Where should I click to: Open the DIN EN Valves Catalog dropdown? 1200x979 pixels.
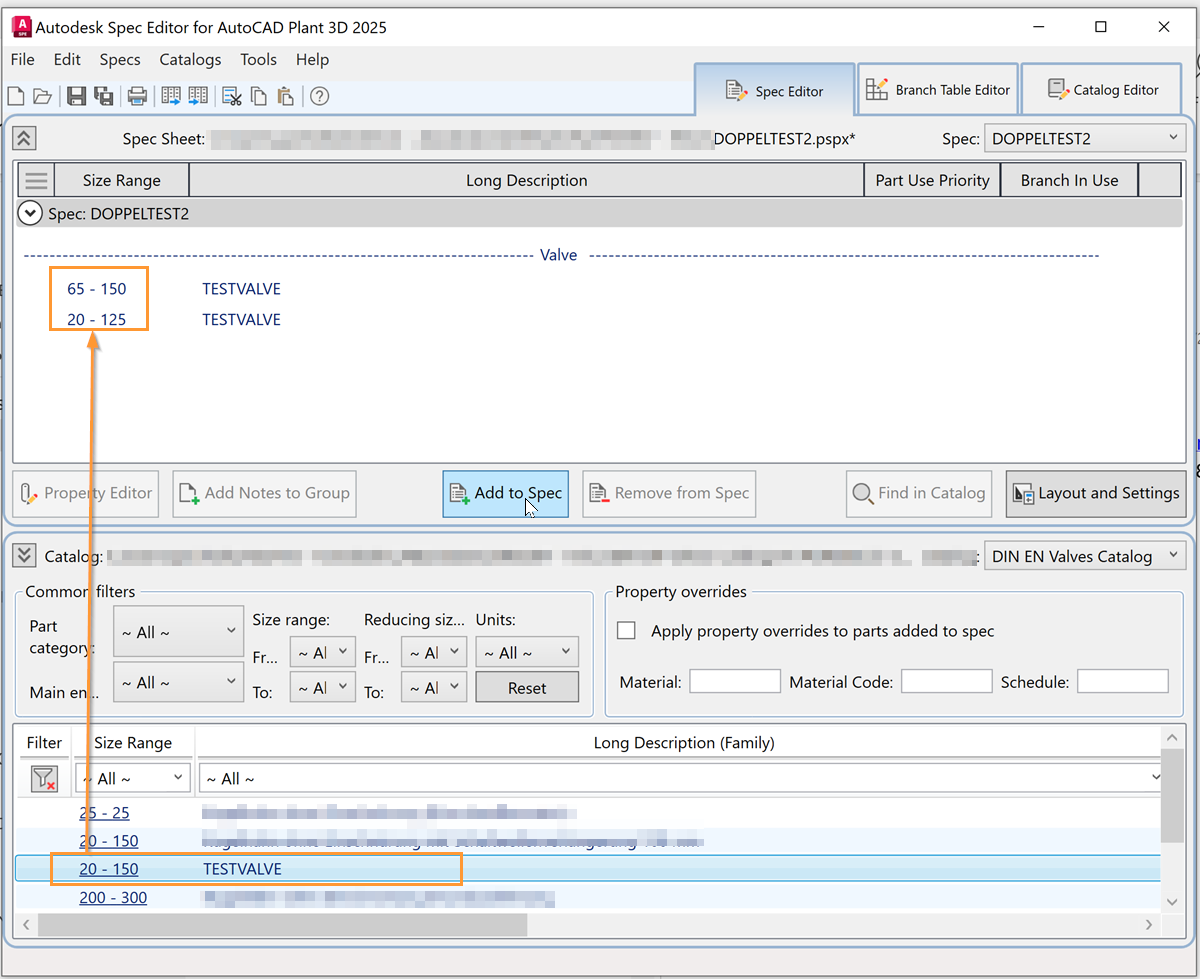[x=1085, y=556]
